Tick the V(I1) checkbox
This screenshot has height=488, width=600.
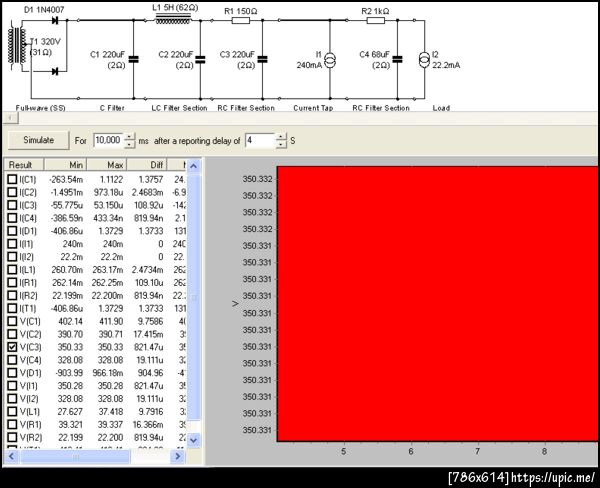(13, 385)
